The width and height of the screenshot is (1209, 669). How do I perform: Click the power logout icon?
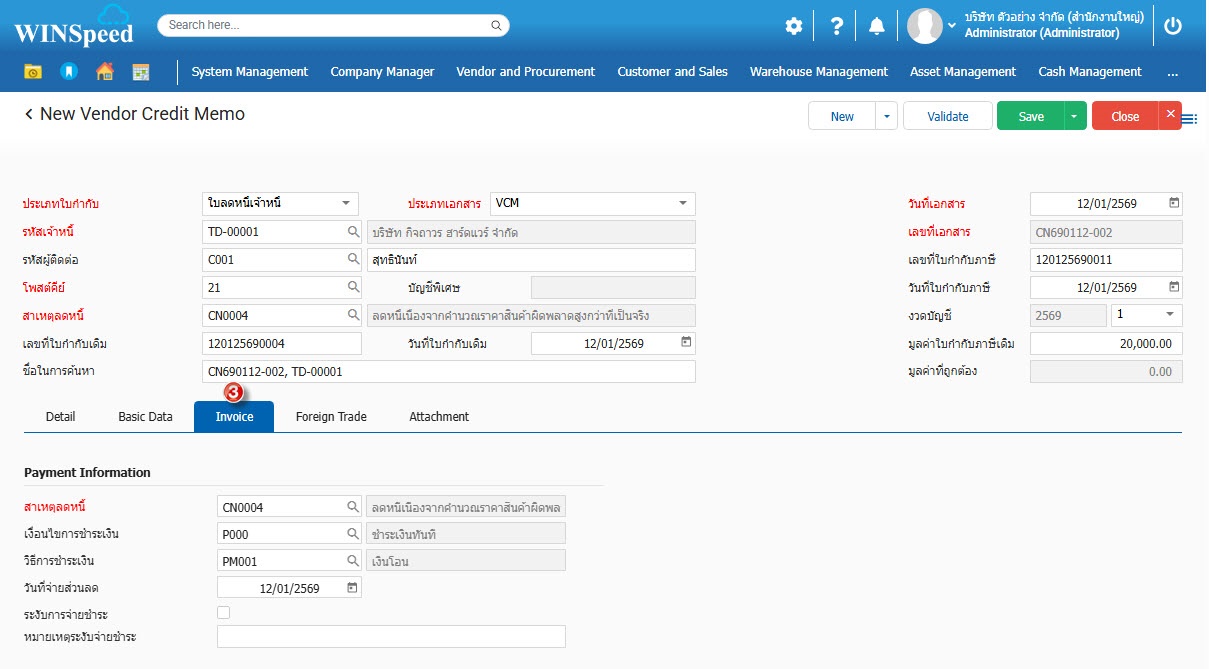point(1173,26)
